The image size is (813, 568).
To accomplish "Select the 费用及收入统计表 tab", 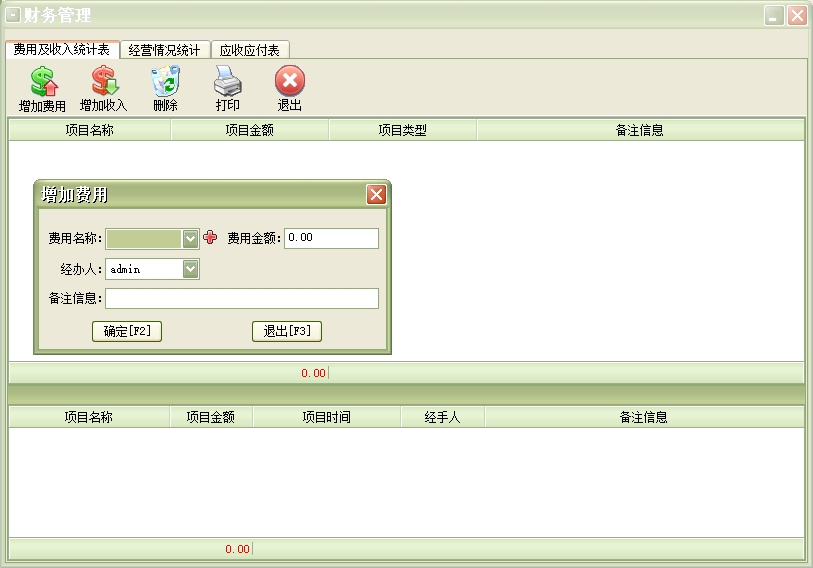I will [62, 50].
